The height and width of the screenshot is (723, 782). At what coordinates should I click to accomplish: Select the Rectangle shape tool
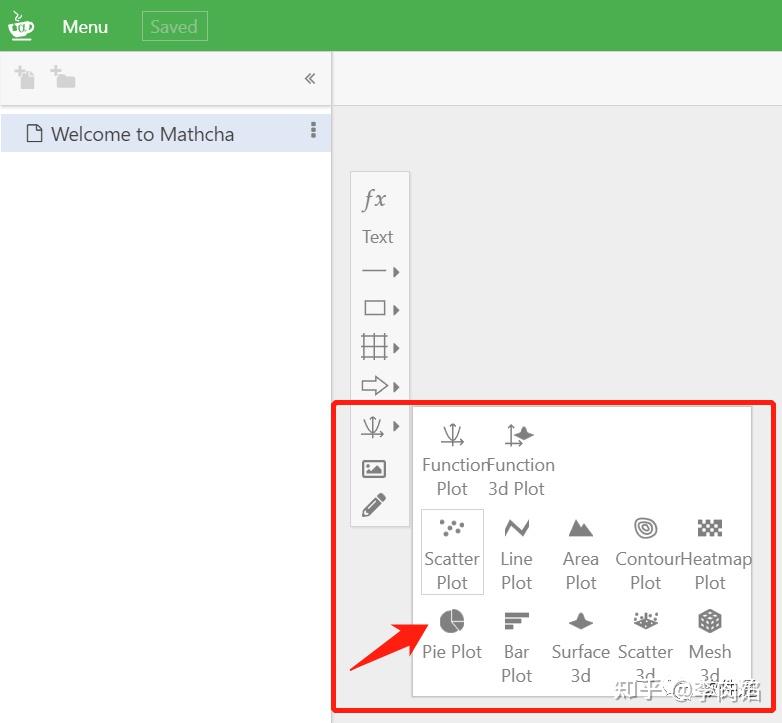(x=375, y=308)
